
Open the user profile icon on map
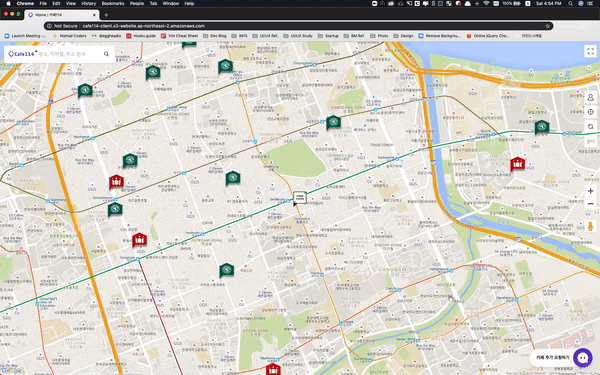590,98
